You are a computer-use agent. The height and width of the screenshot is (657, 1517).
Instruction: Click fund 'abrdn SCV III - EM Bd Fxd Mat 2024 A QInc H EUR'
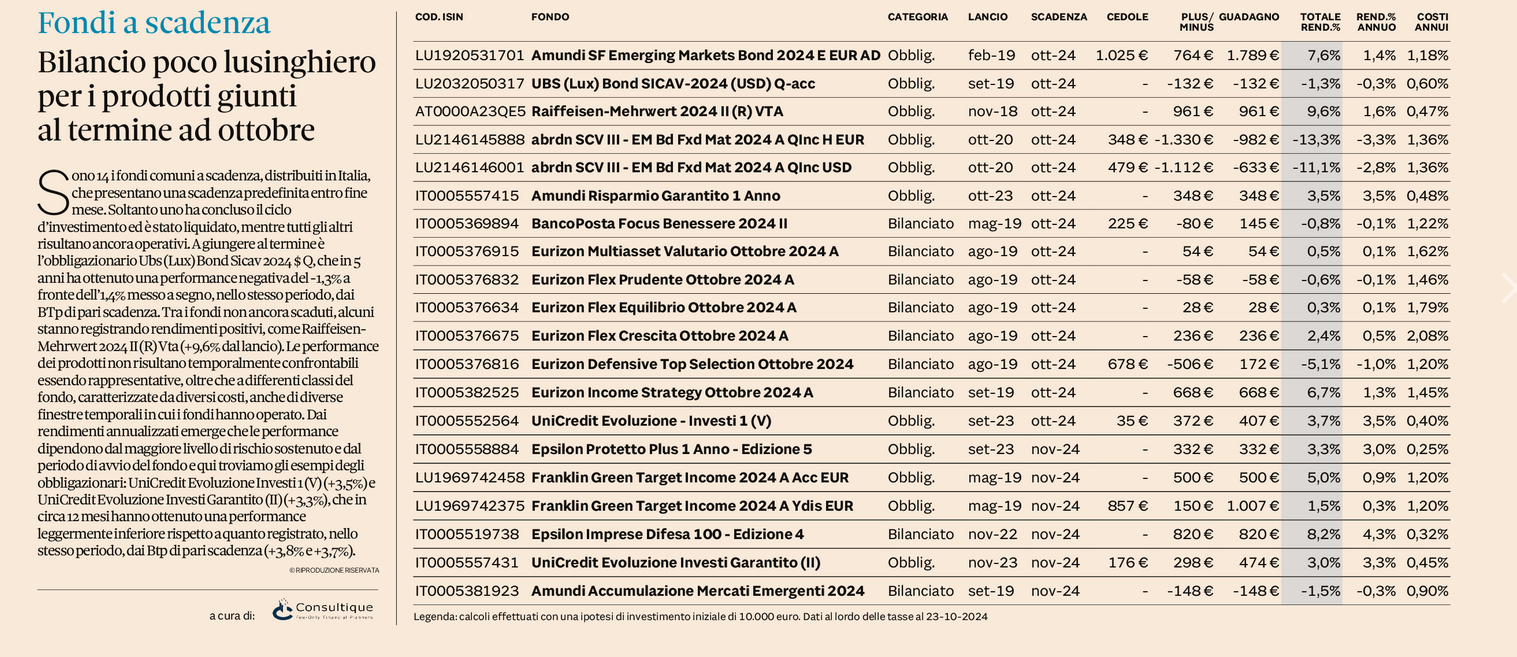(x=698, y=140)
